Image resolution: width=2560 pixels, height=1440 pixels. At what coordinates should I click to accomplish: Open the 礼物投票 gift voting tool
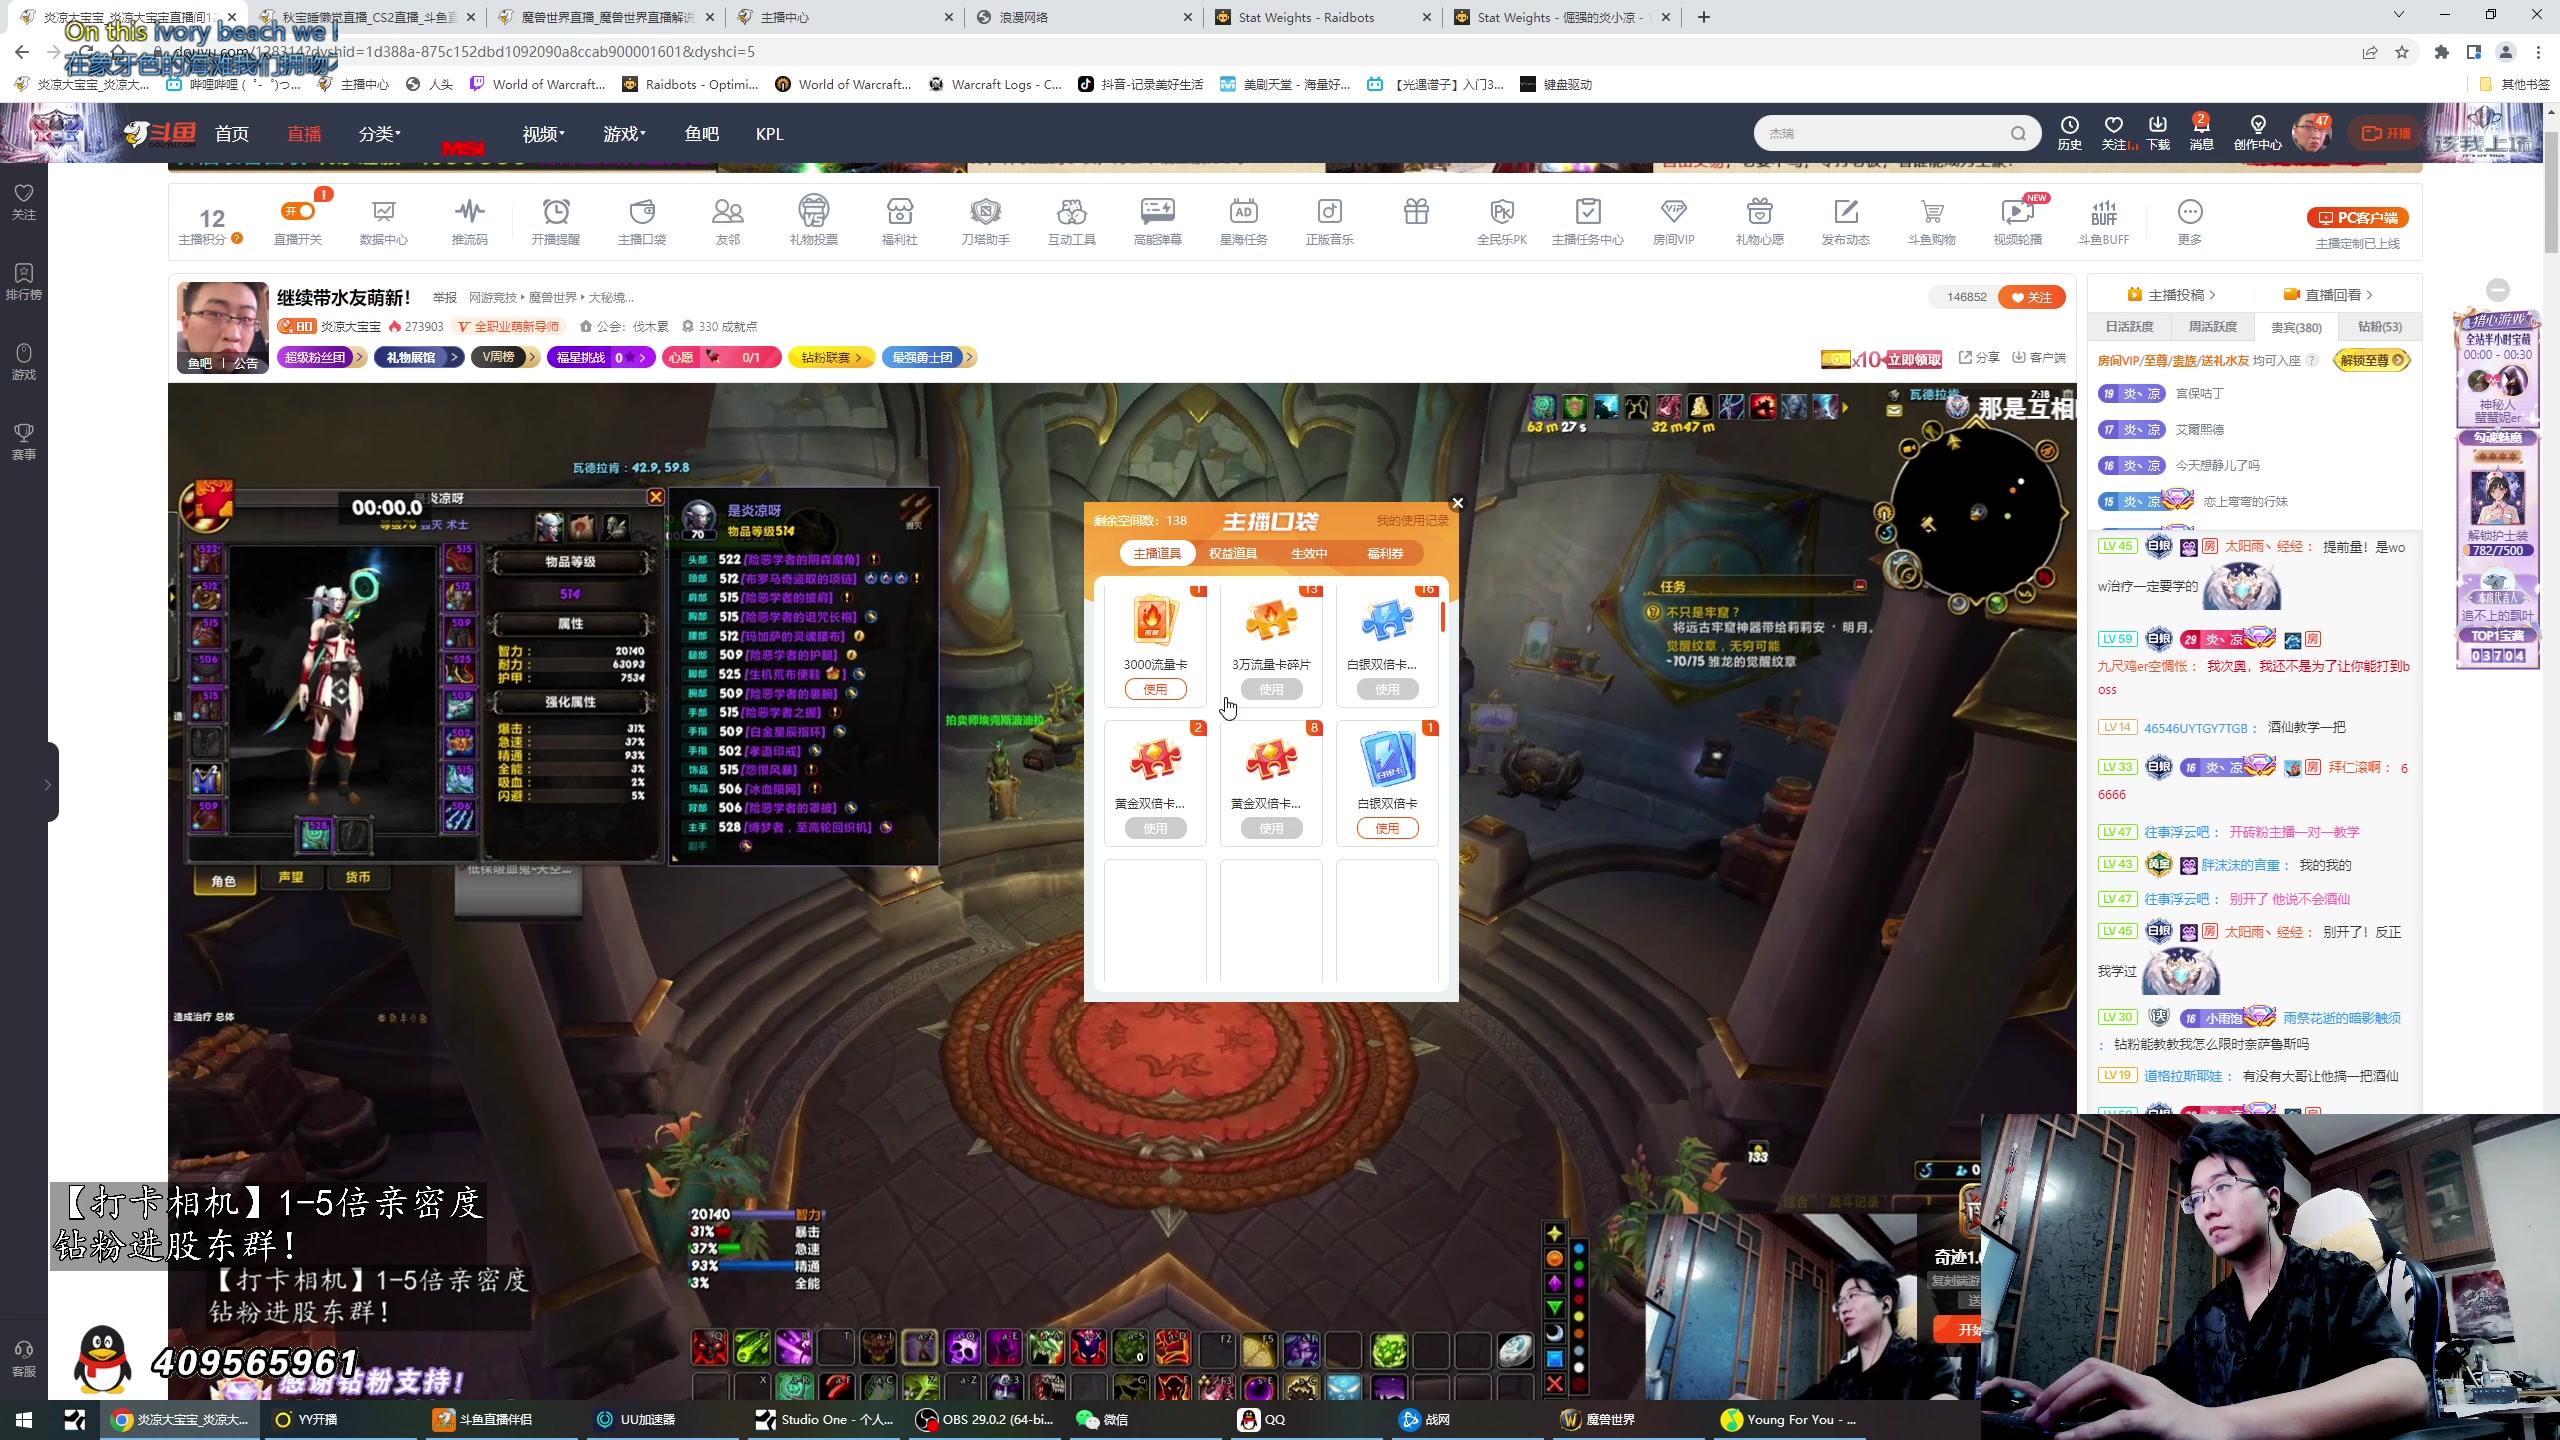pyautogui.click(x=813, y=221)
